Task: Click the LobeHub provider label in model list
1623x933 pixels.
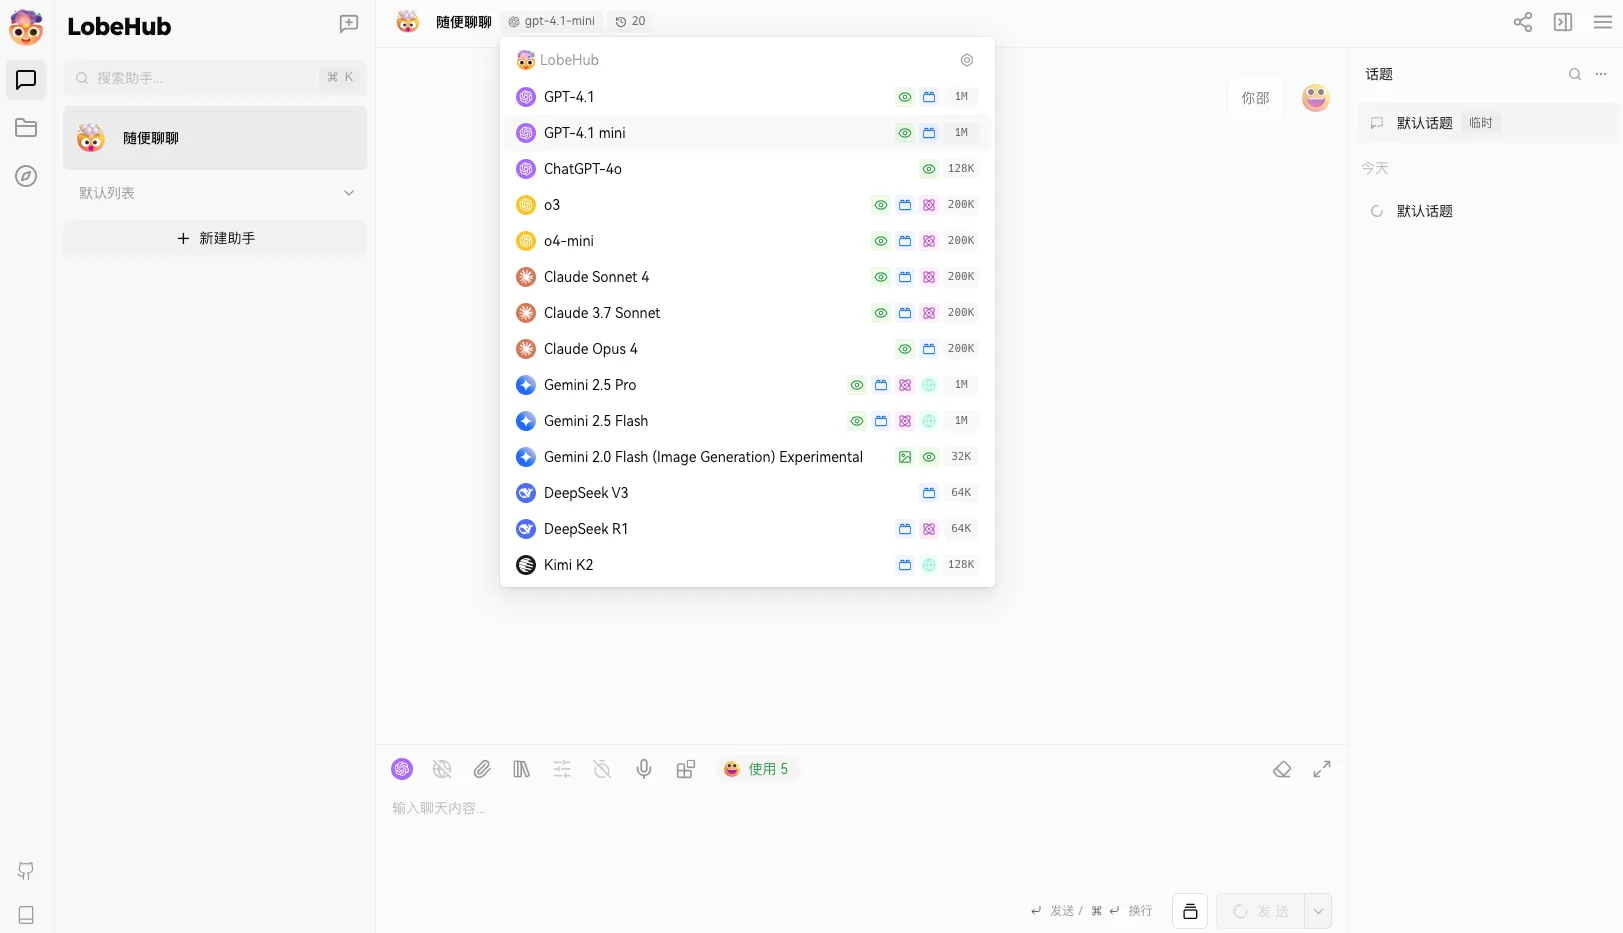Action: tap(570, 60)
